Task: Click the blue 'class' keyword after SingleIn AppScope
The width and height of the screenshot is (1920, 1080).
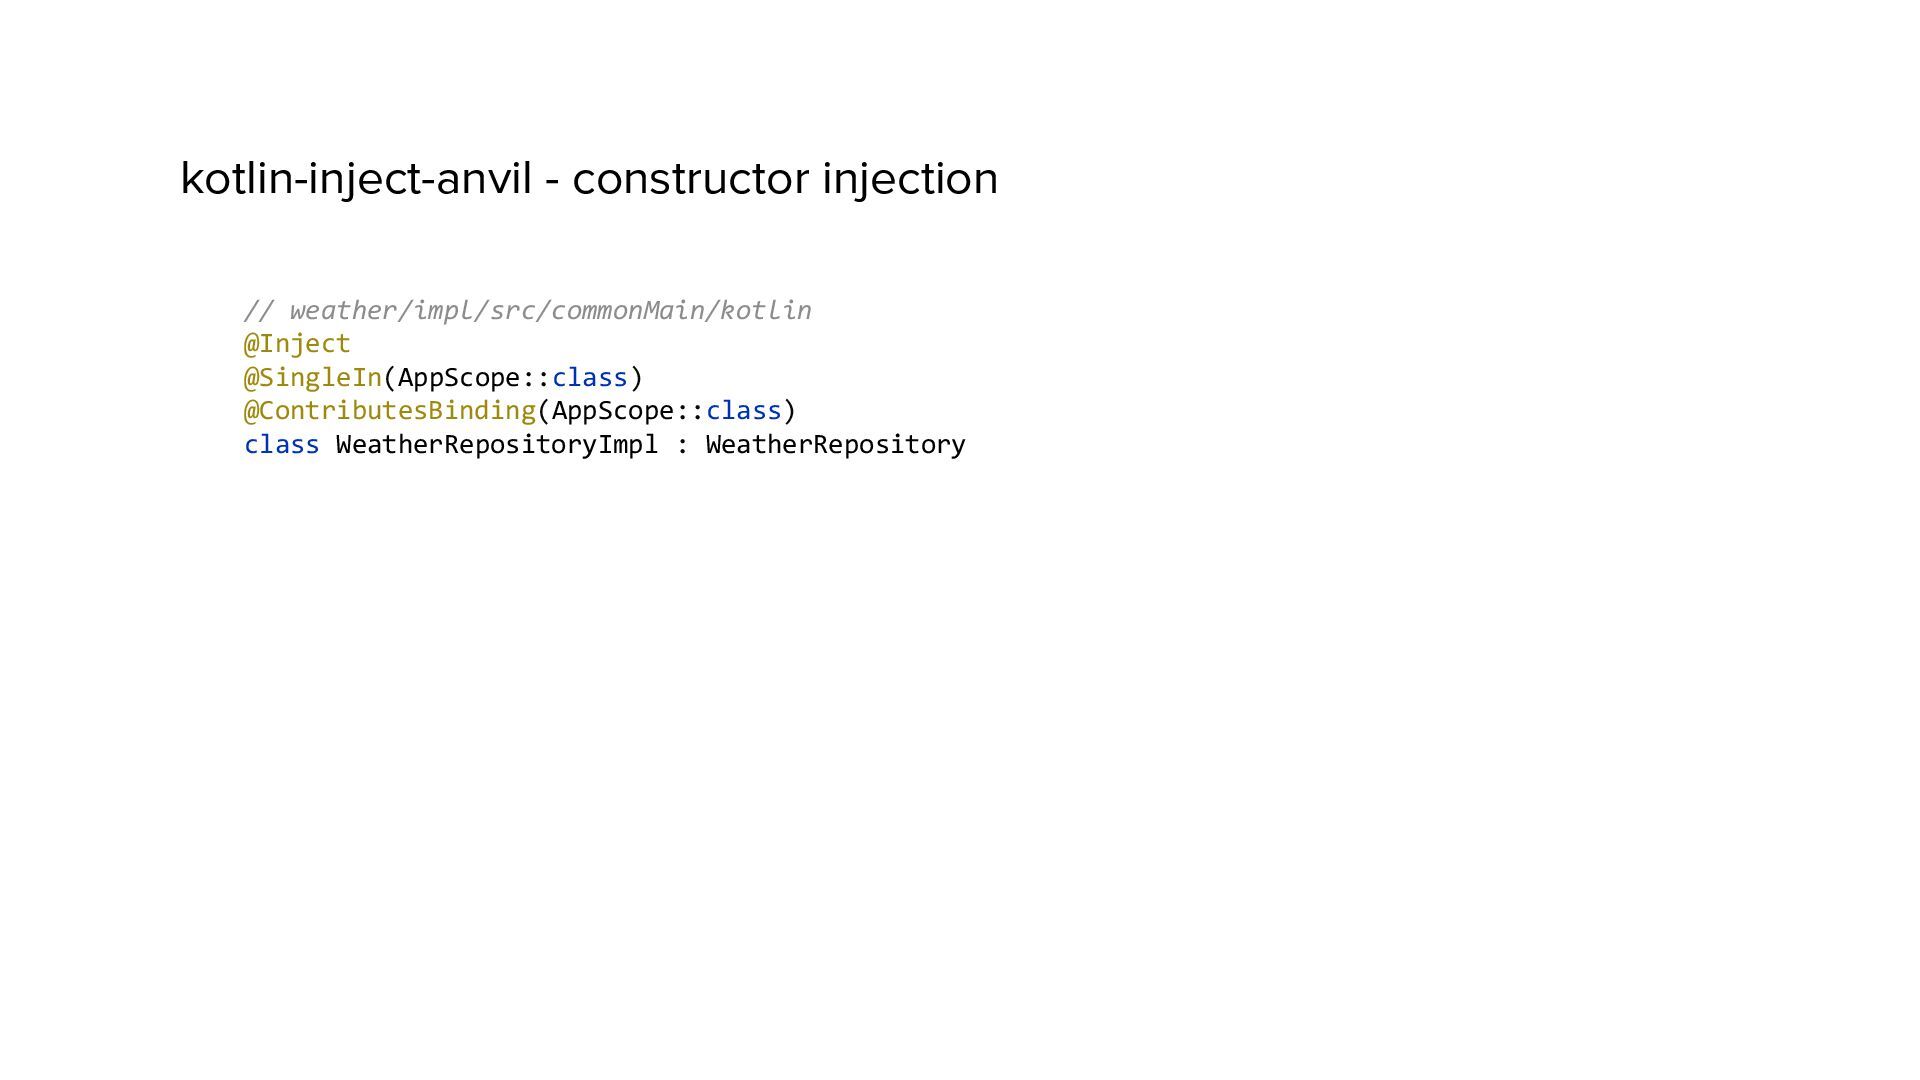Action: coord(590,377)
